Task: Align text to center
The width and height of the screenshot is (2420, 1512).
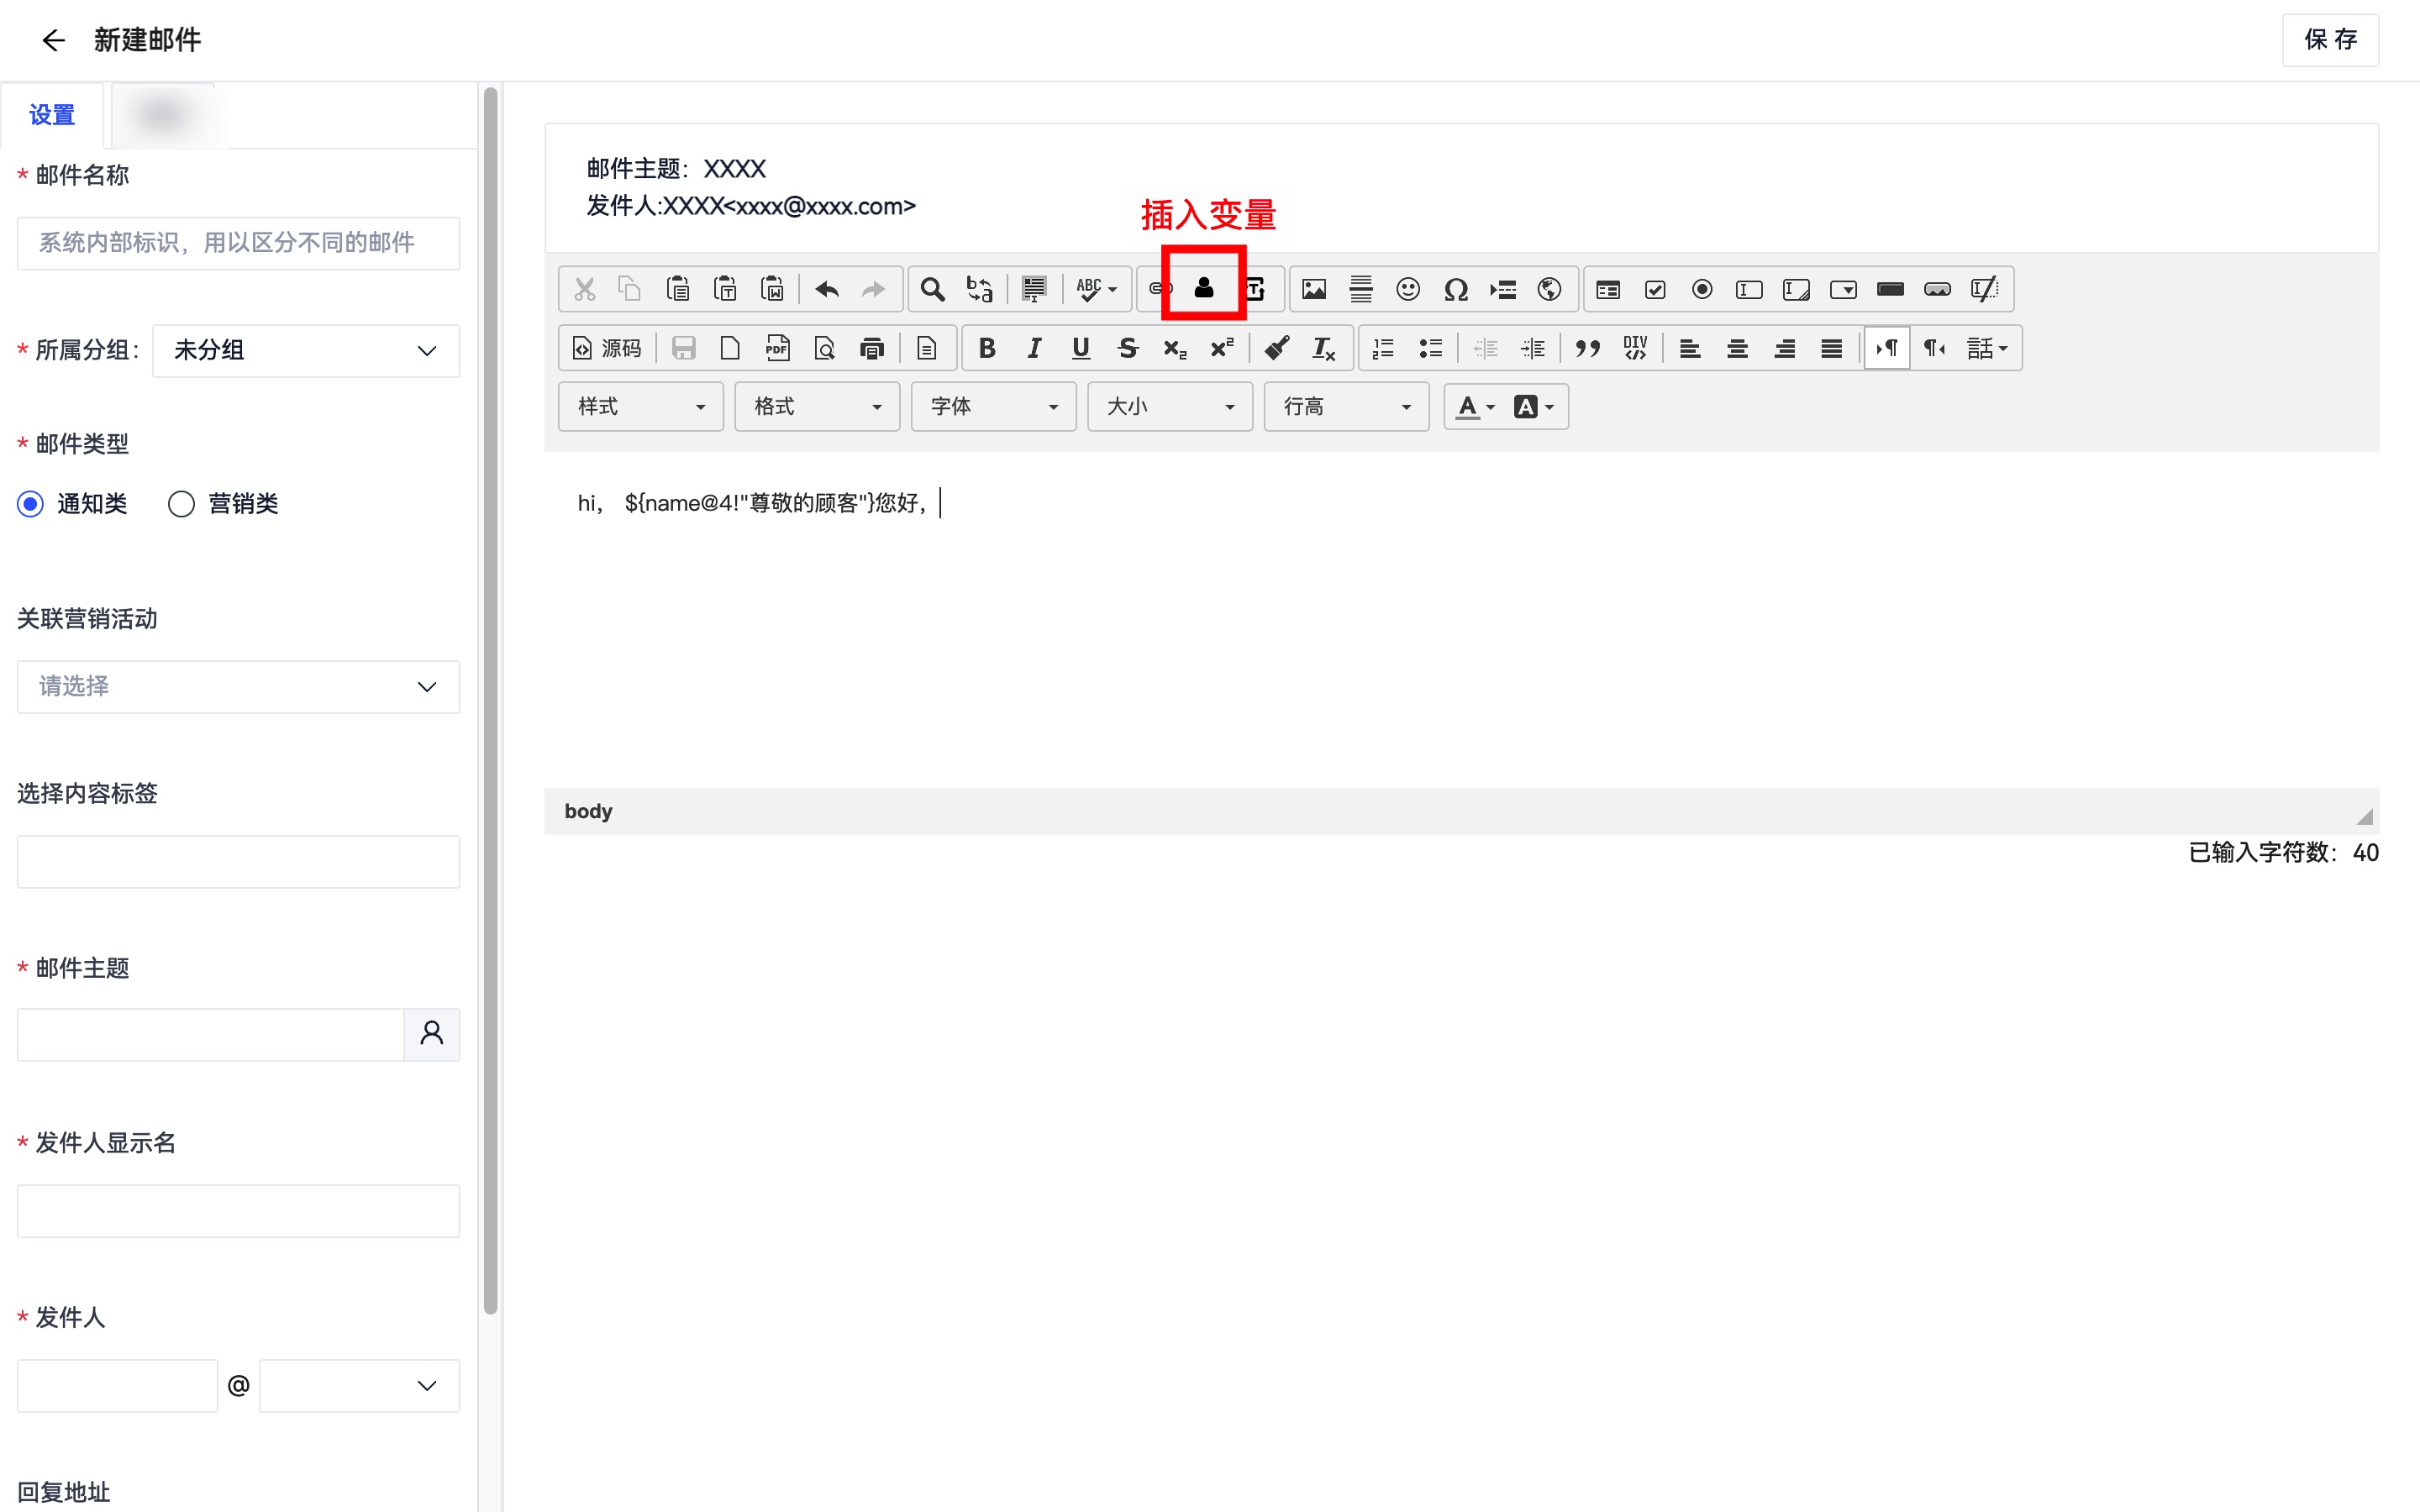Action: click(x=1738, y=348)
